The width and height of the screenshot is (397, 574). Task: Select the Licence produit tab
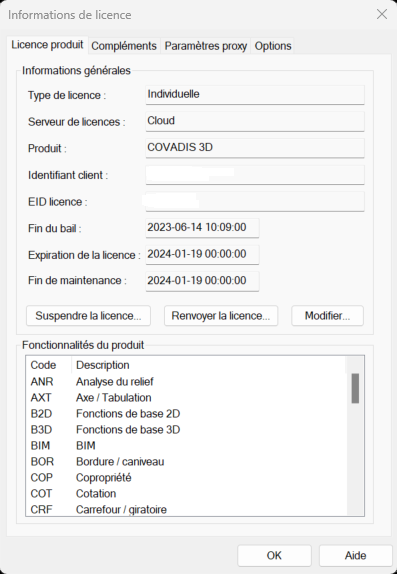47,45
